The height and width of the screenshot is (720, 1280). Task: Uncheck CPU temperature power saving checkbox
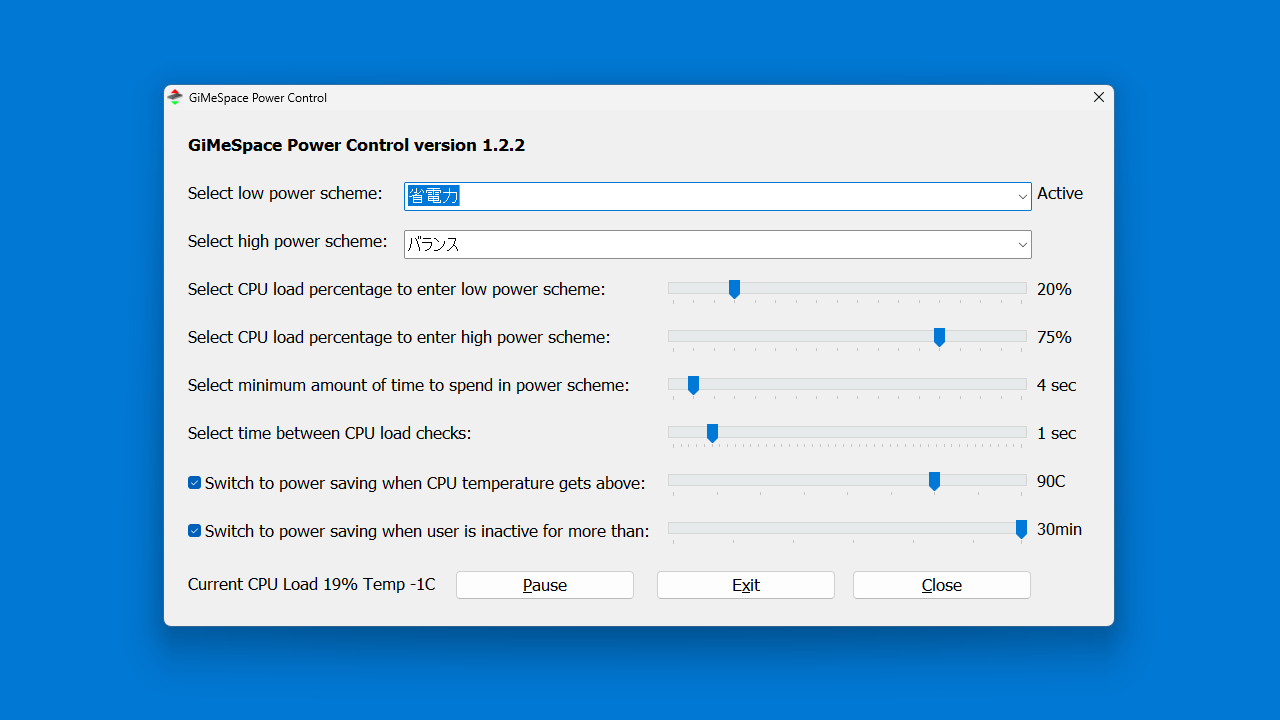pos(194,483)
